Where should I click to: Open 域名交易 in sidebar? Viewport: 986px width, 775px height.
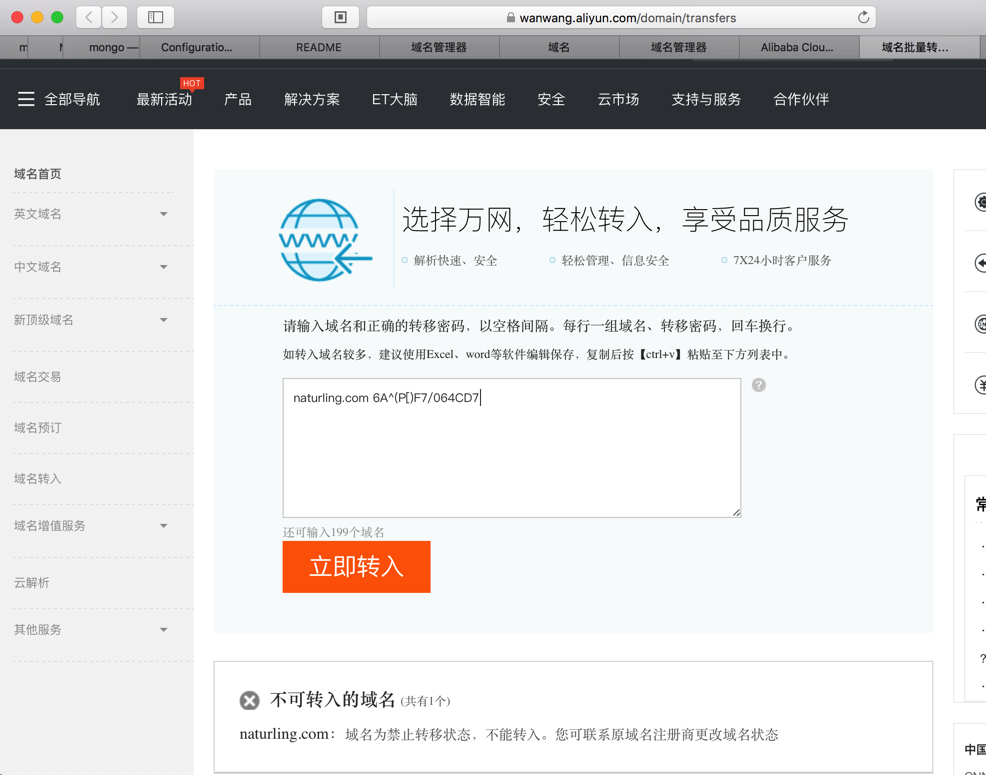click(38, 377)
